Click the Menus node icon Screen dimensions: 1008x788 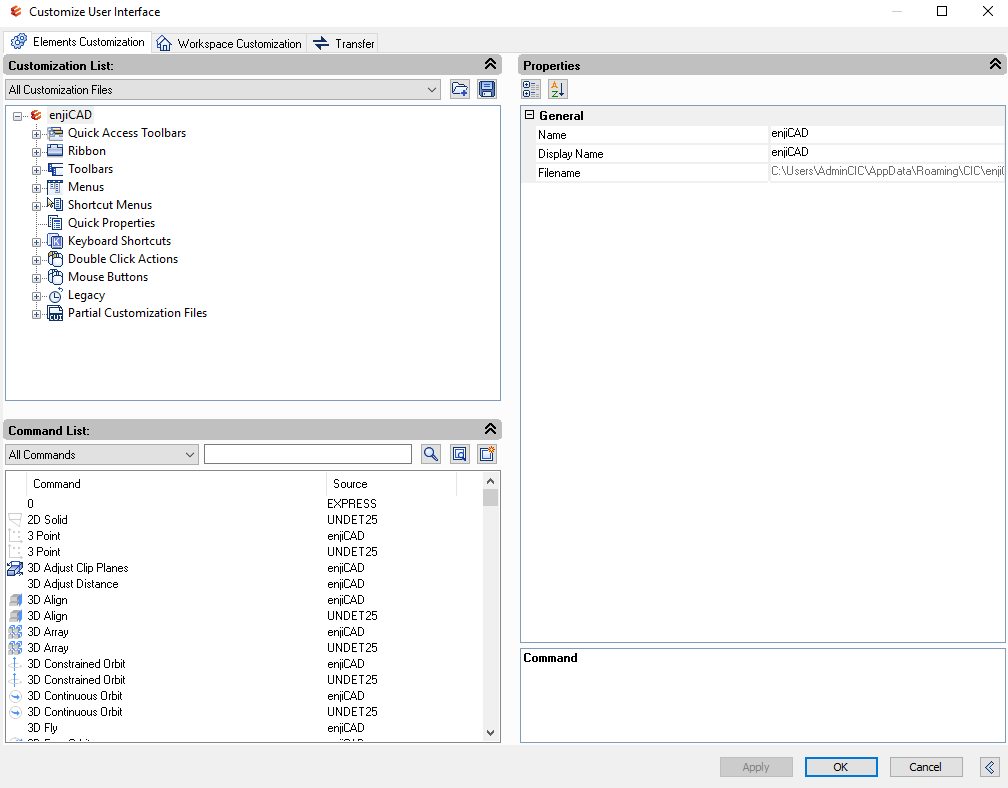55,187
